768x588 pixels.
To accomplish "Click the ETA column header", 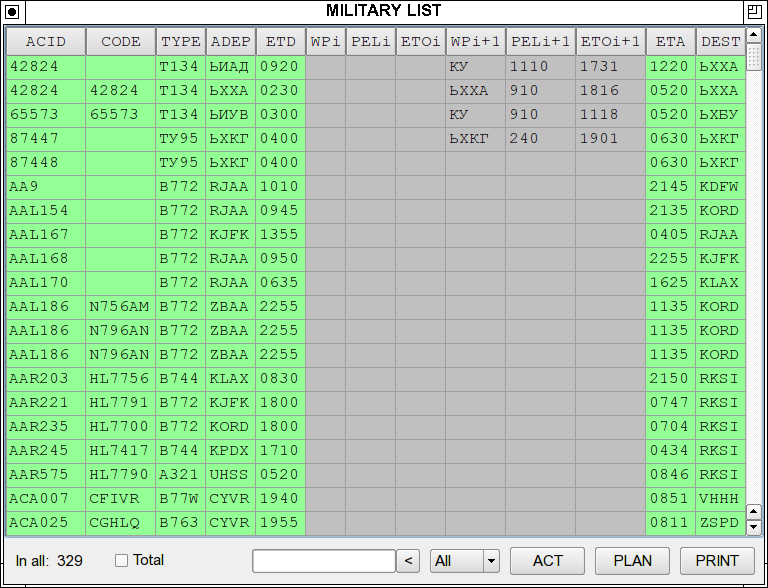I will (671, 42).
